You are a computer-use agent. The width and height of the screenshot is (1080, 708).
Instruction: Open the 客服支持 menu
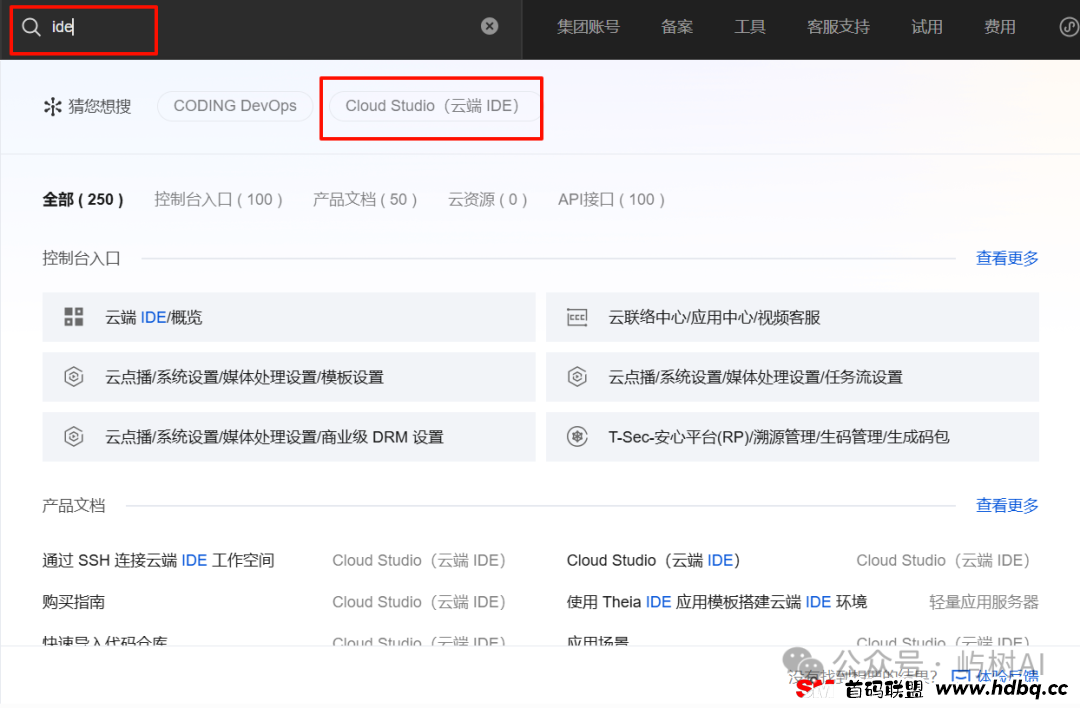pos(838,27)
